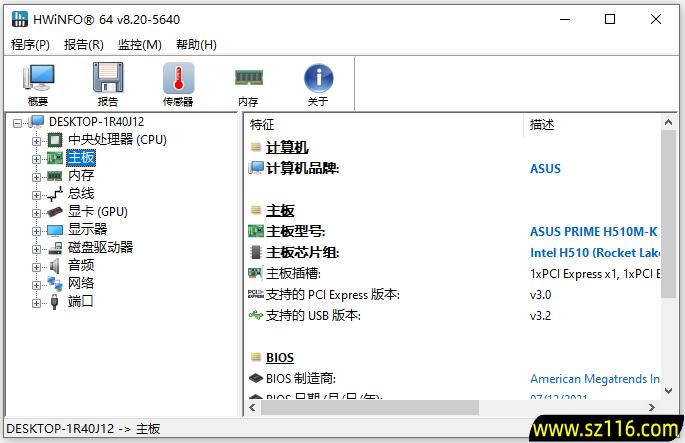
Task: Click the 主板插槽 row label
Action: (293, 273)
